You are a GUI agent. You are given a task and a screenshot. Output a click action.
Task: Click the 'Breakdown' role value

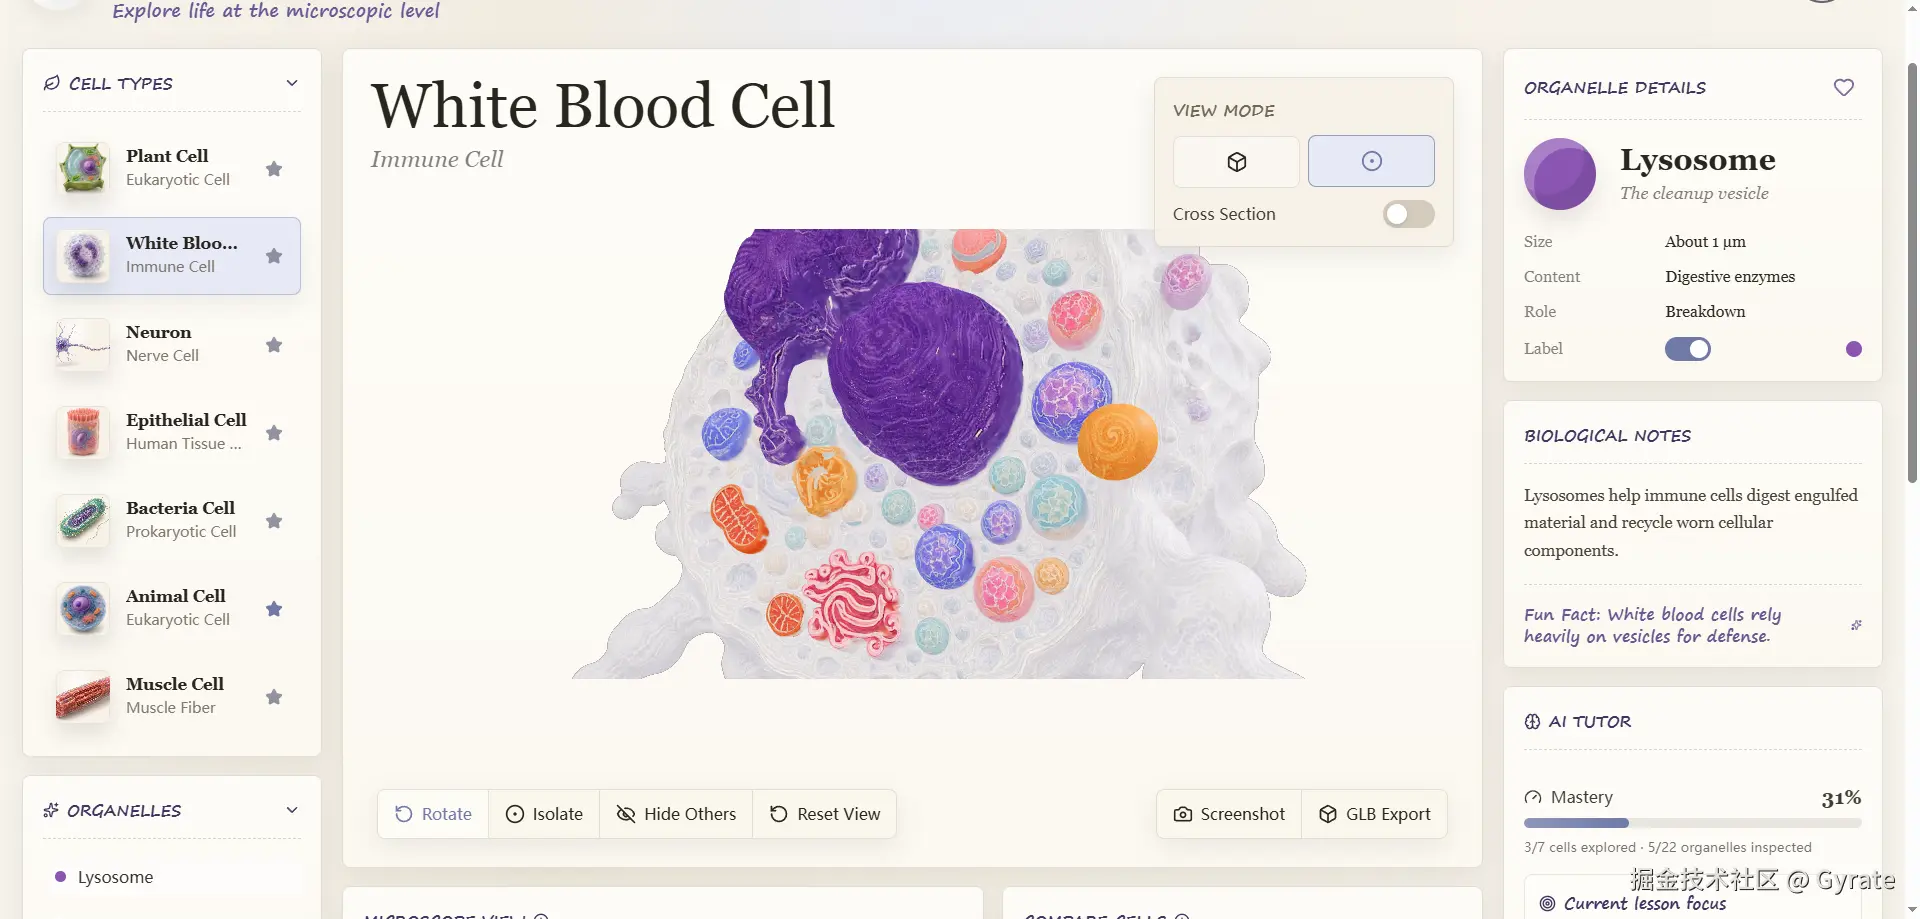click(1705, 312)
